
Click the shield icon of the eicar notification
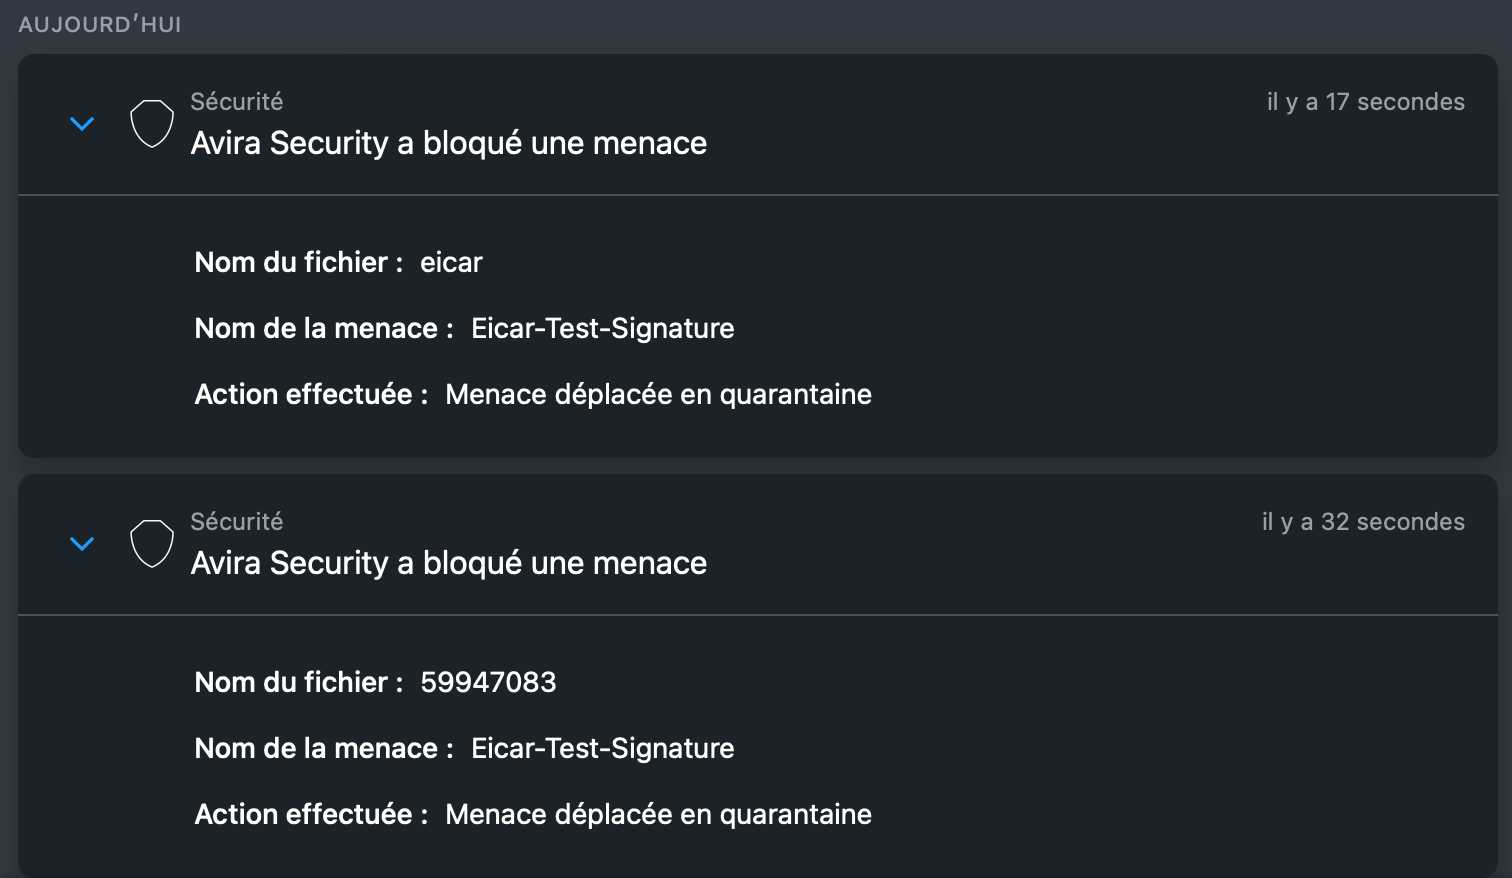pos(152,124)
